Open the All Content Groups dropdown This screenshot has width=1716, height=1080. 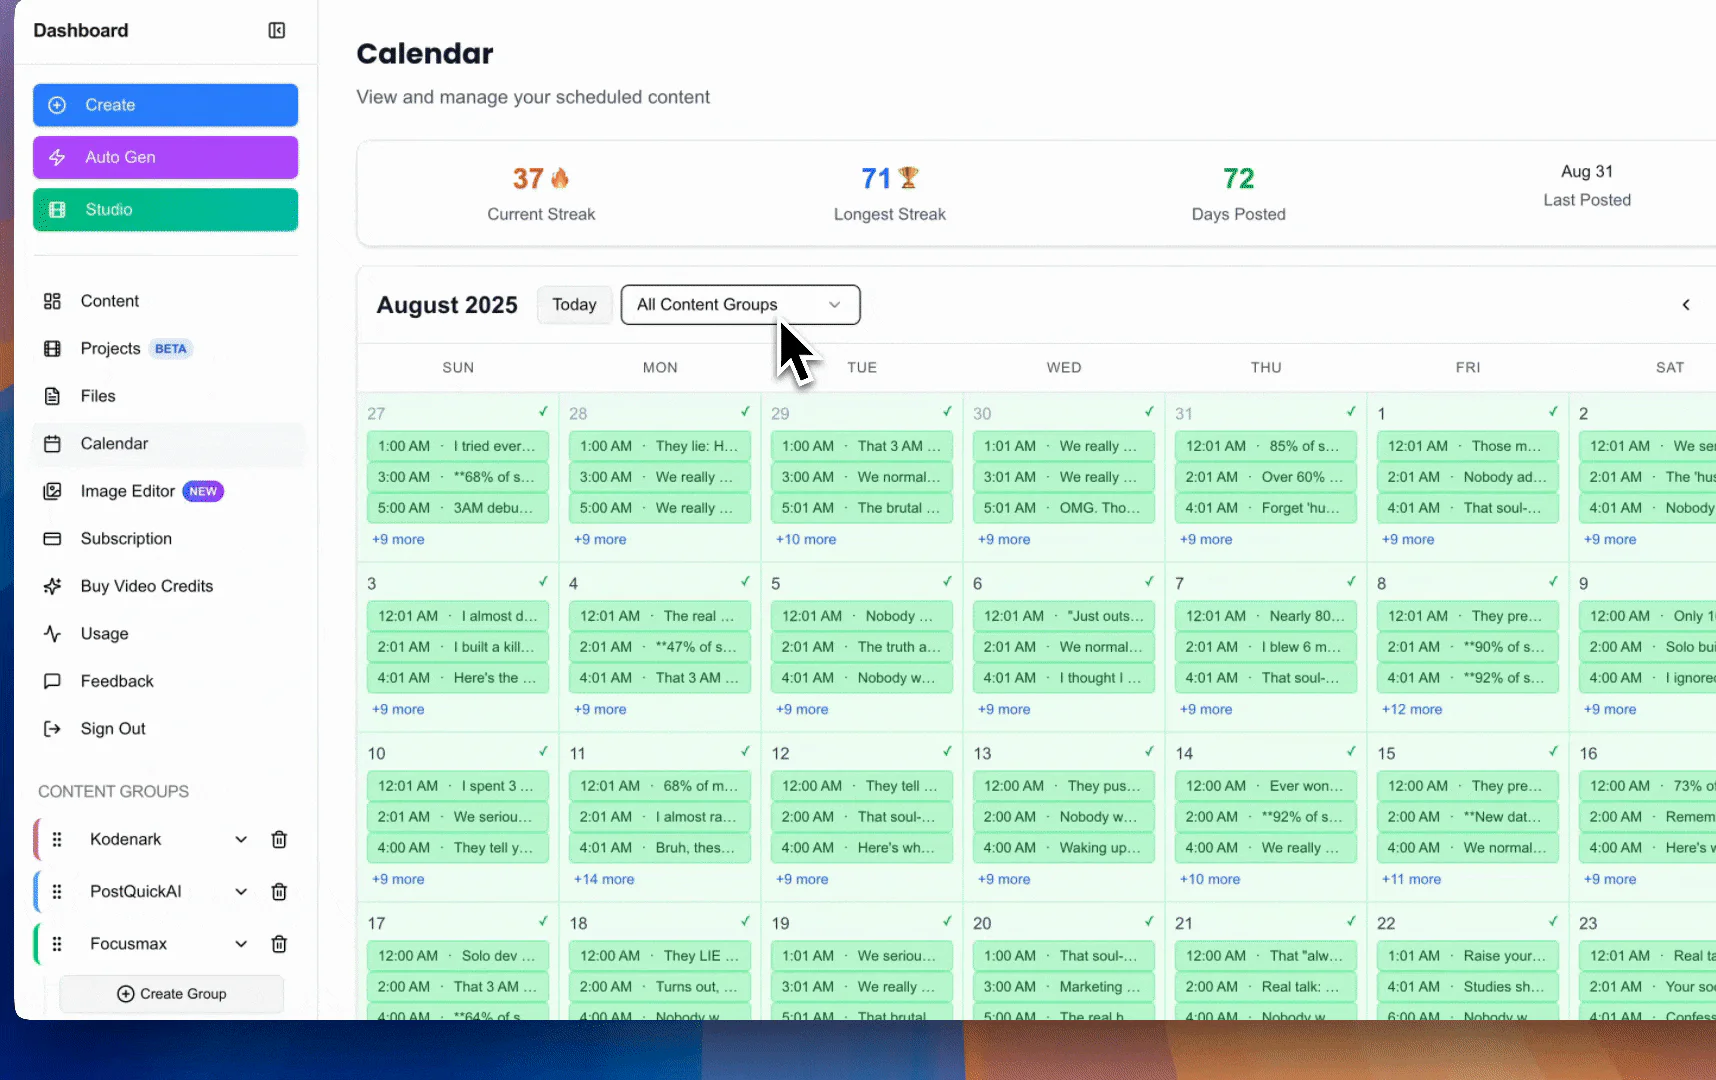coord(739,304)
